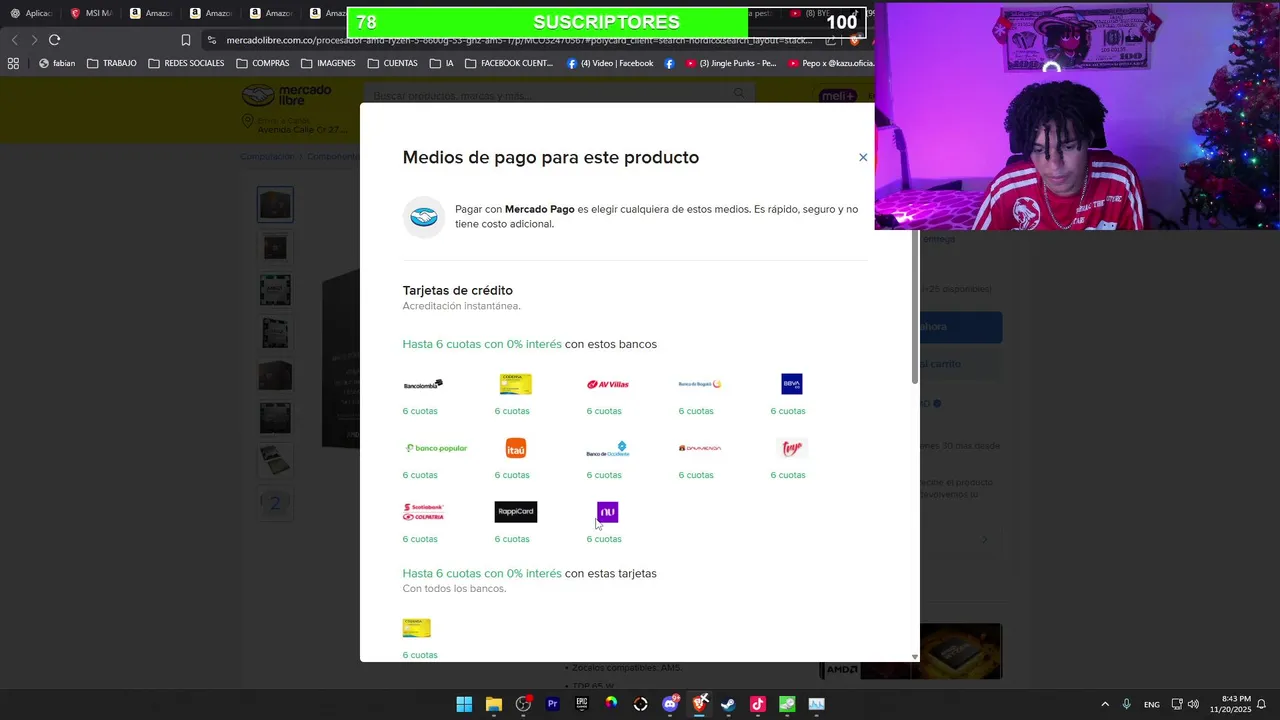Click '6 cuotas' under Nu
Image resolution: width=1280 pixels, height=720 pixels.
tap(604, 539)
